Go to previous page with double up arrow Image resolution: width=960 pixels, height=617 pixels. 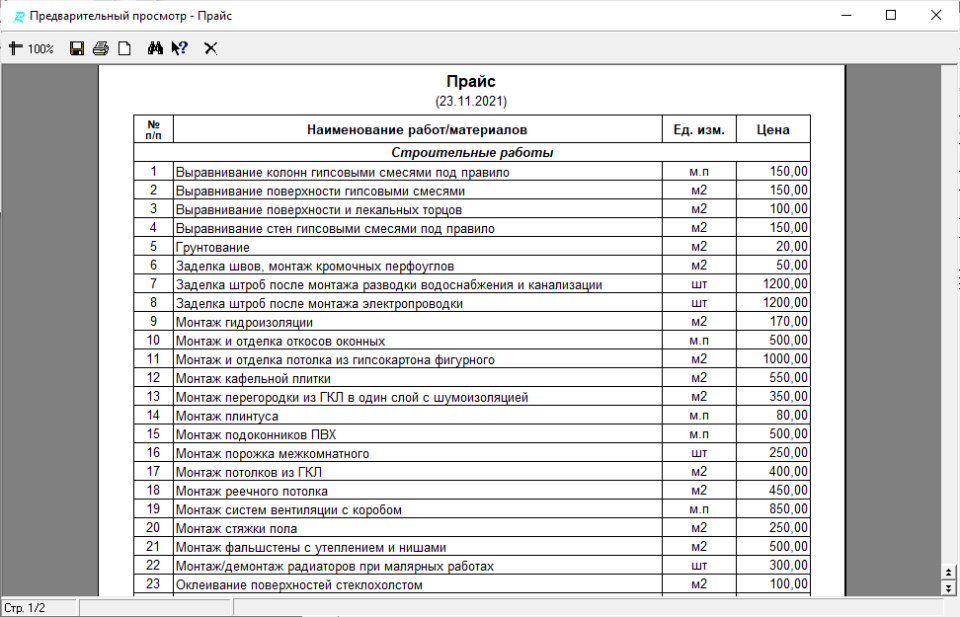coord(950,571)
